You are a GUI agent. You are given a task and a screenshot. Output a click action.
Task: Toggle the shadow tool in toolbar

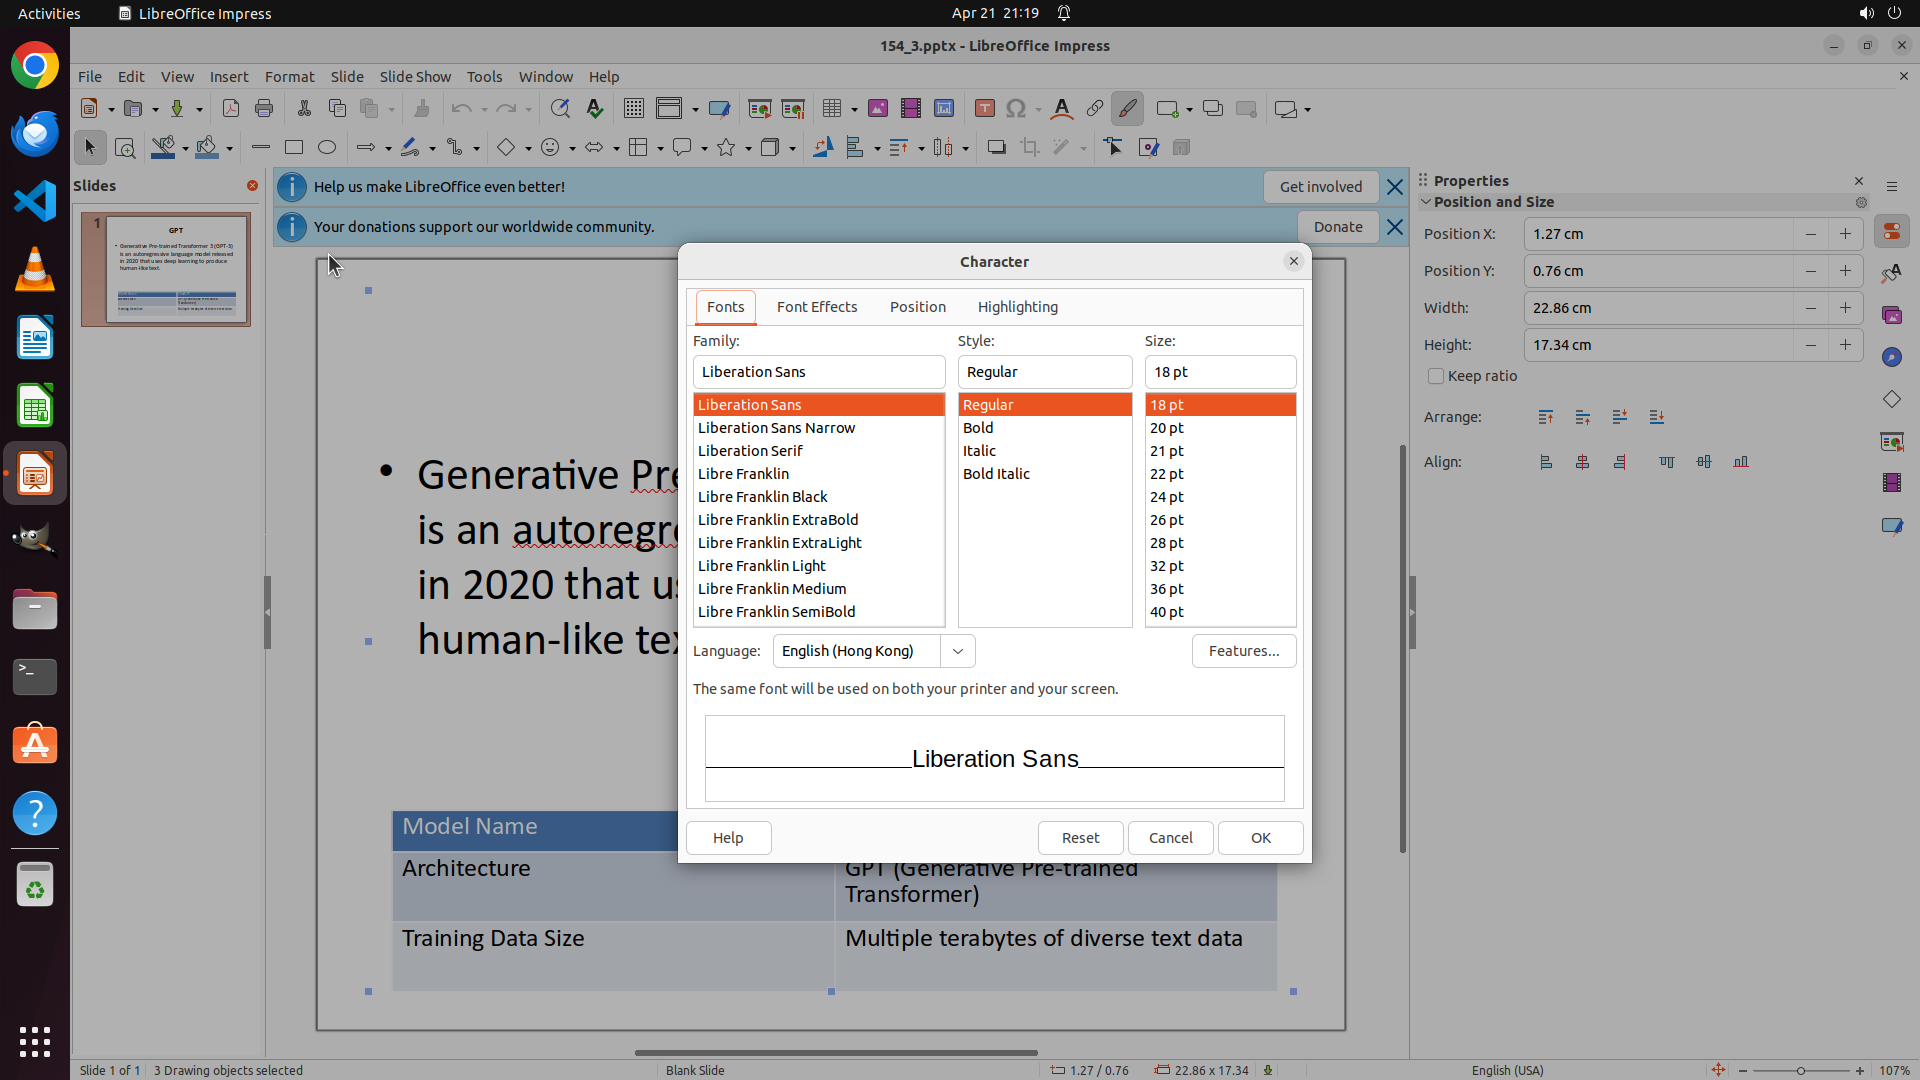coord(996,148)
